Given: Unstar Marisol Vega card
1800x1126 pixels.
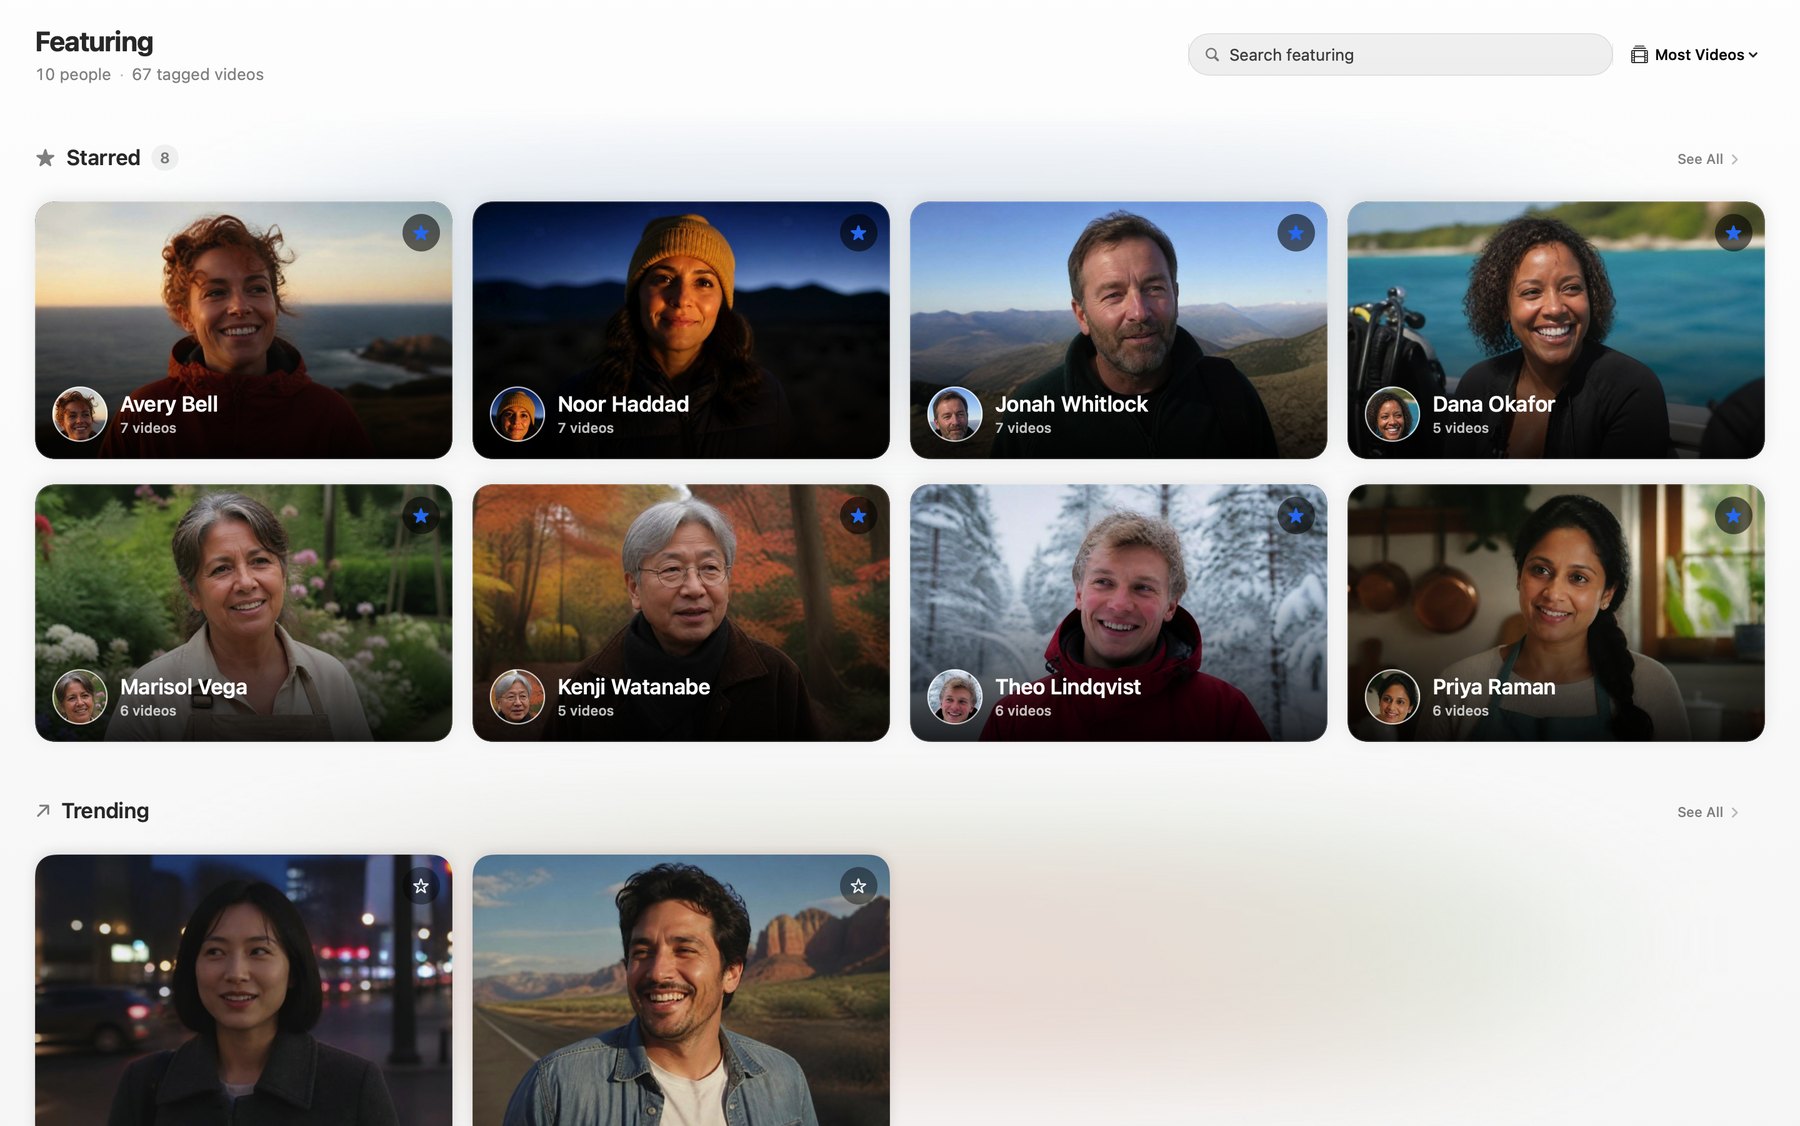Looking at the screenshot, I should click(421, 516).
